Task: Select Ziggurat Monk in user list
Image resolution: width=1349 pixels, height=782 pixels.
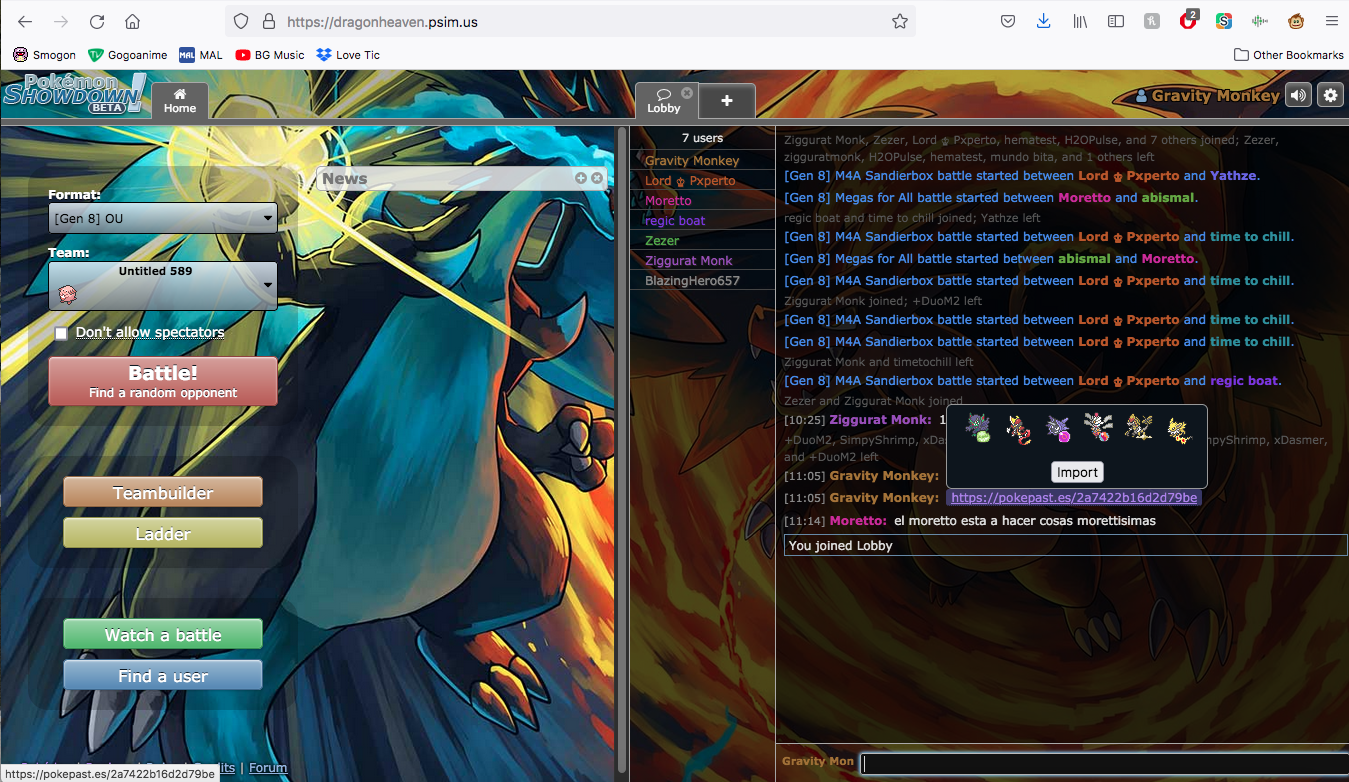Action: tap(702, 261)
